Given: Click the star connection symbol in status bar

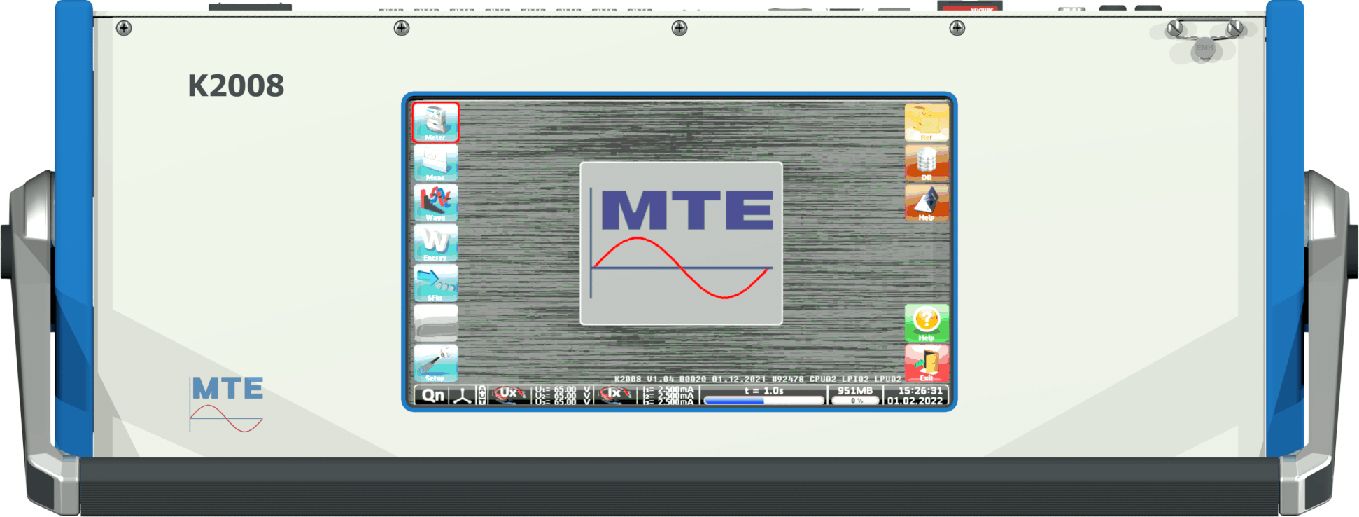Looking at the screenshot, I should tap(462, 396).
